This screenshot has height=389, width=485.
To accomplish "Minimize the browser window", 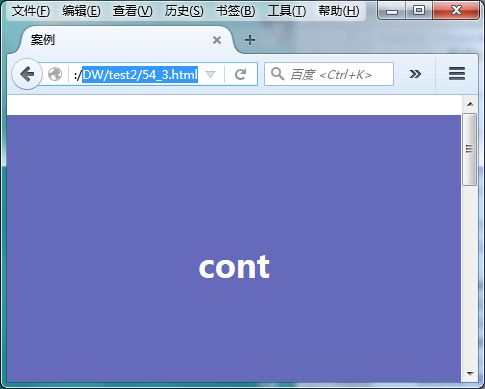I will tap(392, 11).
